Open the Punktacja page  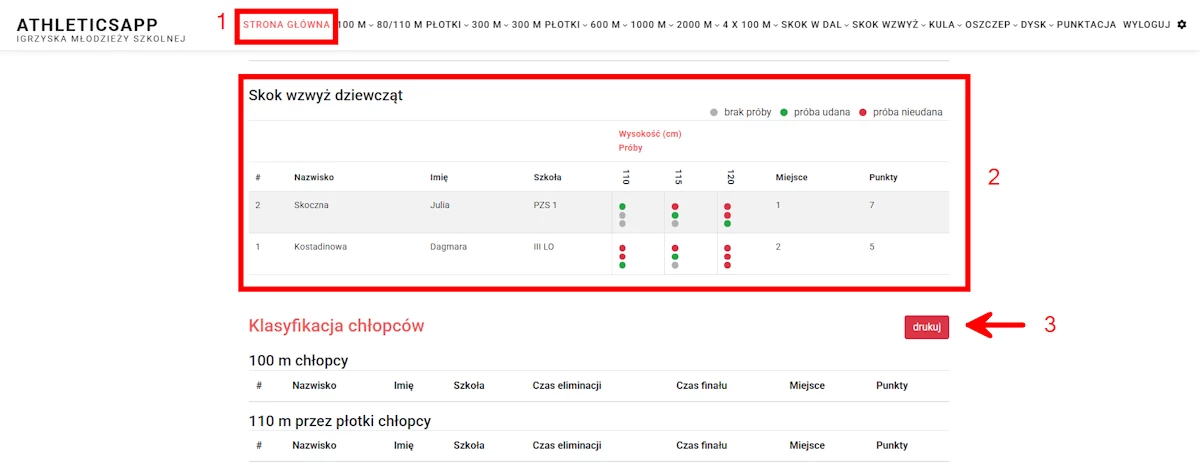(1086, 24)
